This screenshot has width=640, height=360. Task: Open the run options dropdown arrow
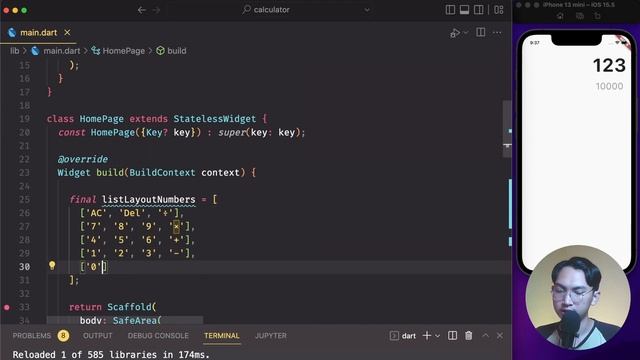point(466,33)
